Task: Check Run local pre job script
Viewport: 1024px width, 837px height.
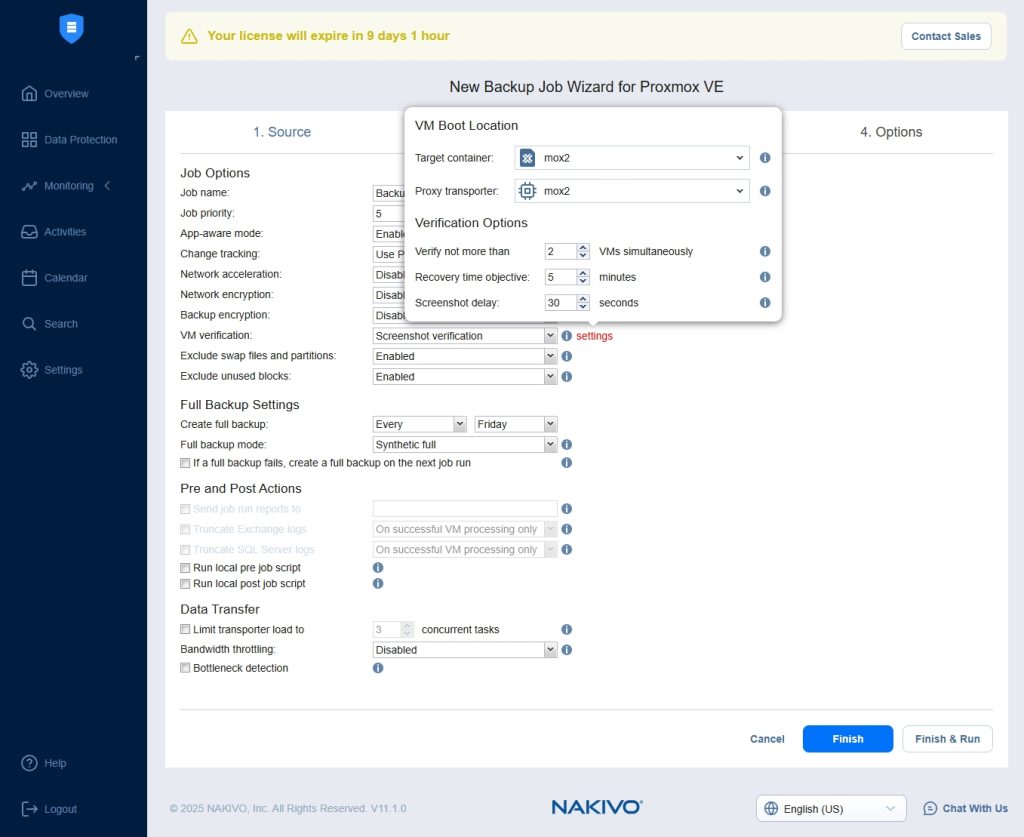Action: [185, 568]
